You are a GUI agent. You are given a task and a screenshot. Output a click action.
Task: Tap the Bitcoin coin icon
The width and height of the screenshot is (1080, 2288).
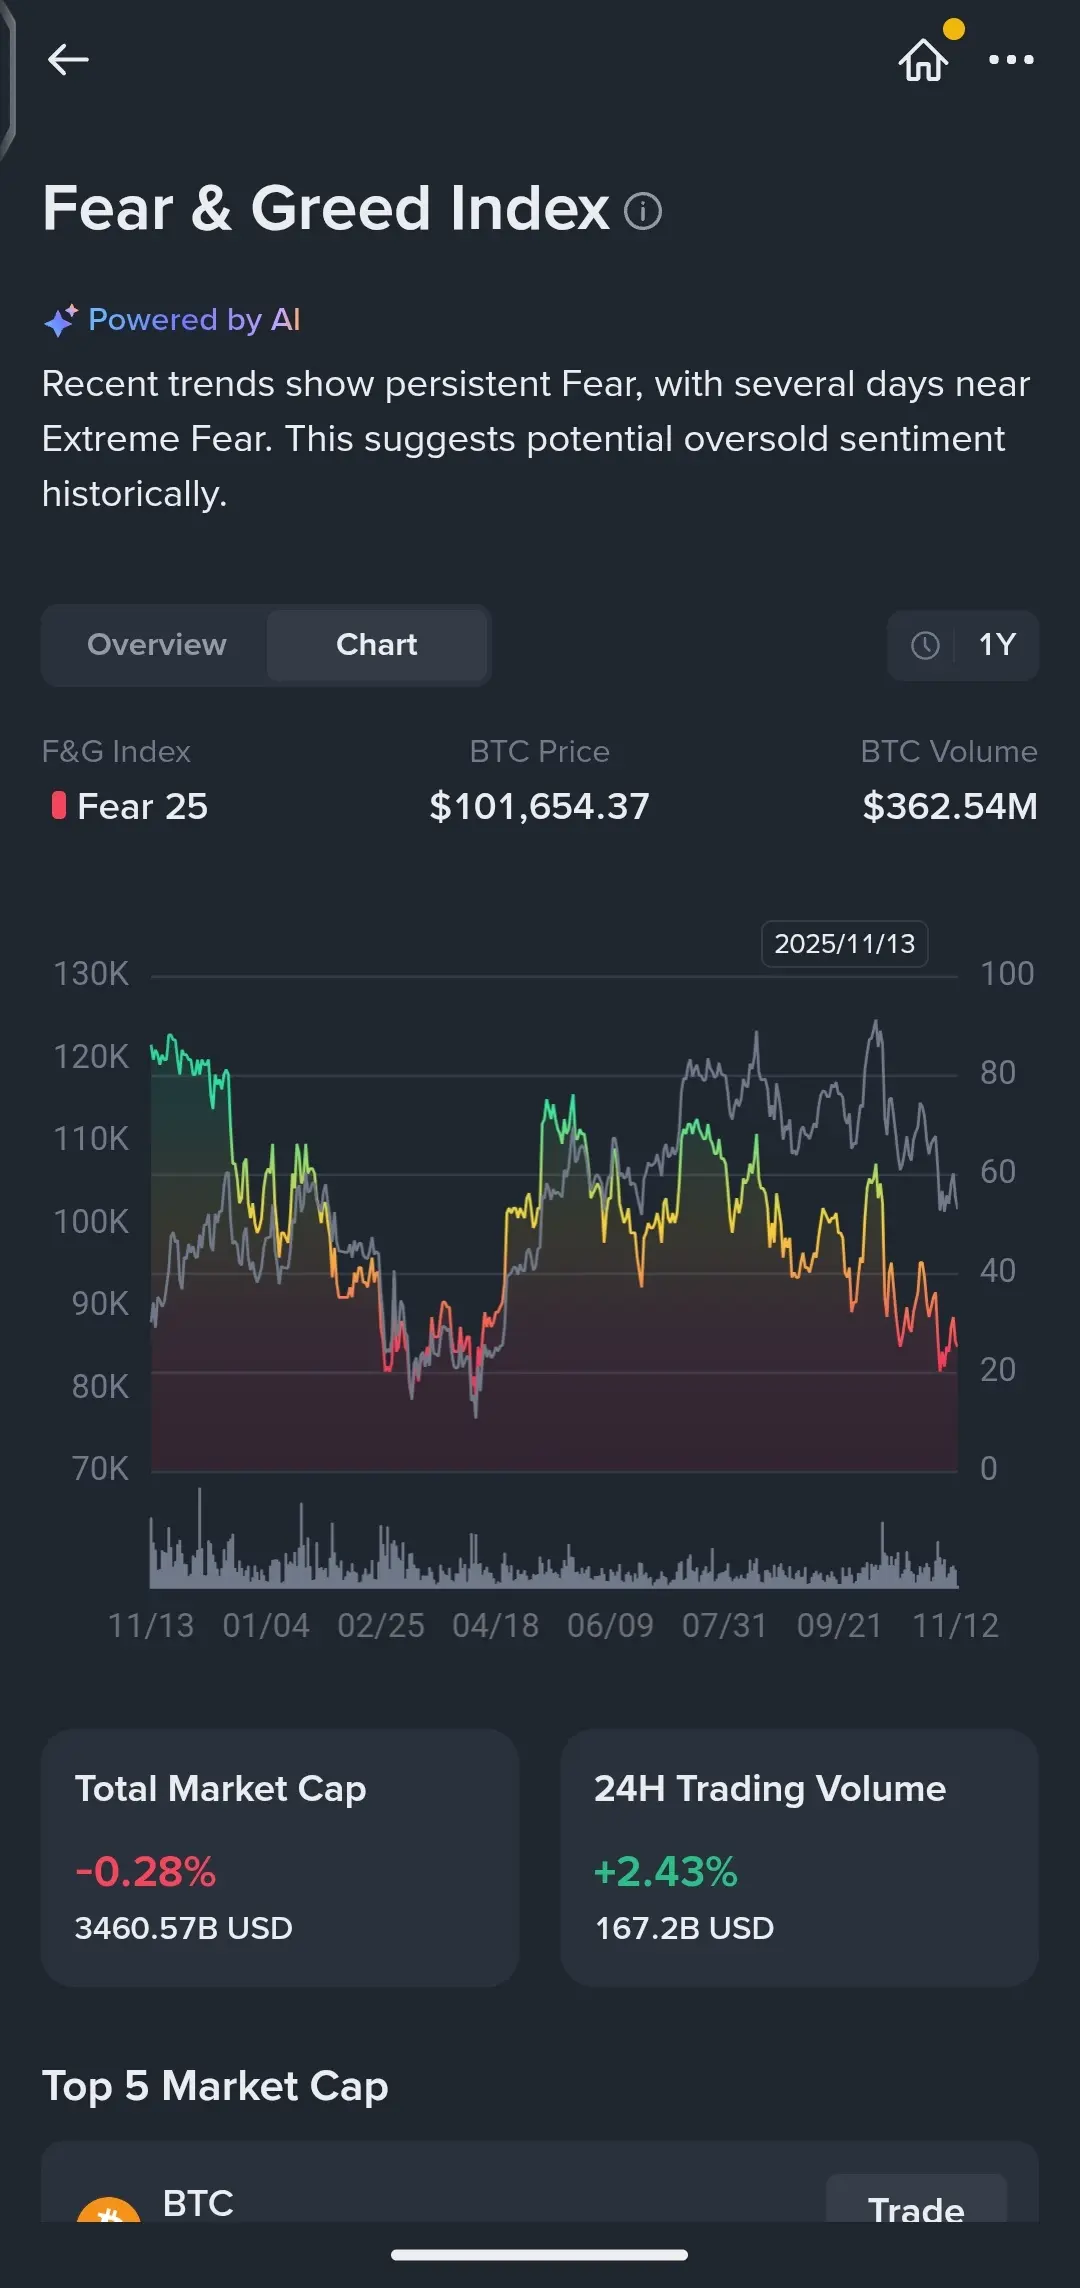point(108,2208)
